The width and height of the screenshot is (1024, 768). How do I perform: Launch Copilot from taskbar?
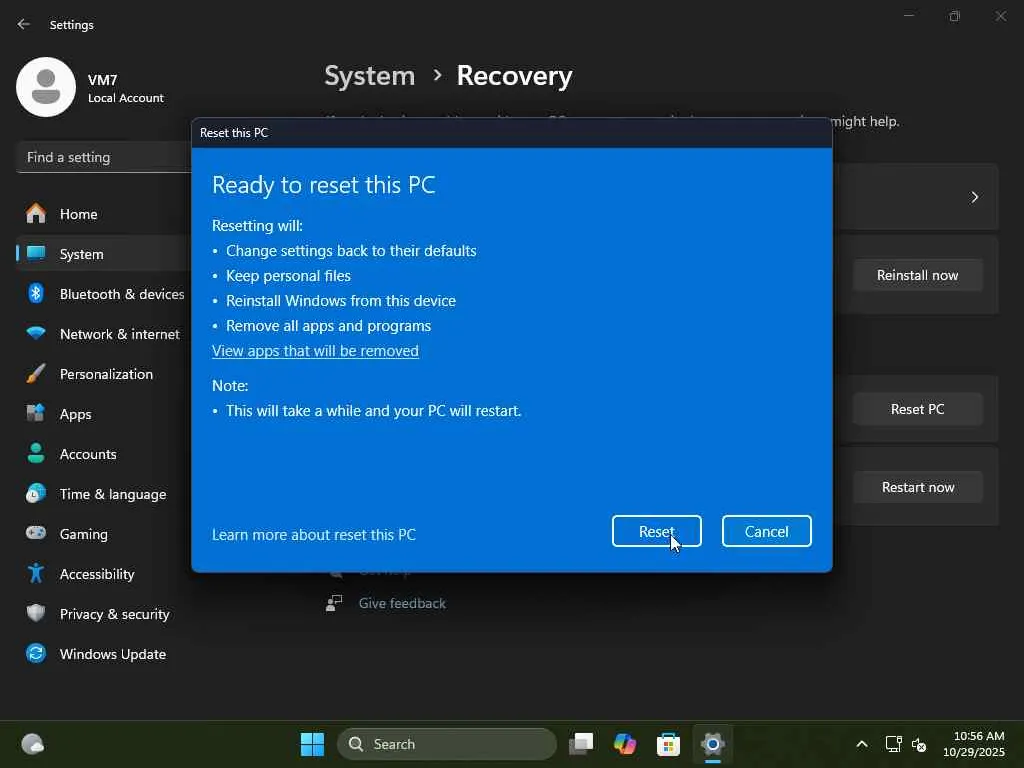click(625, 744)
